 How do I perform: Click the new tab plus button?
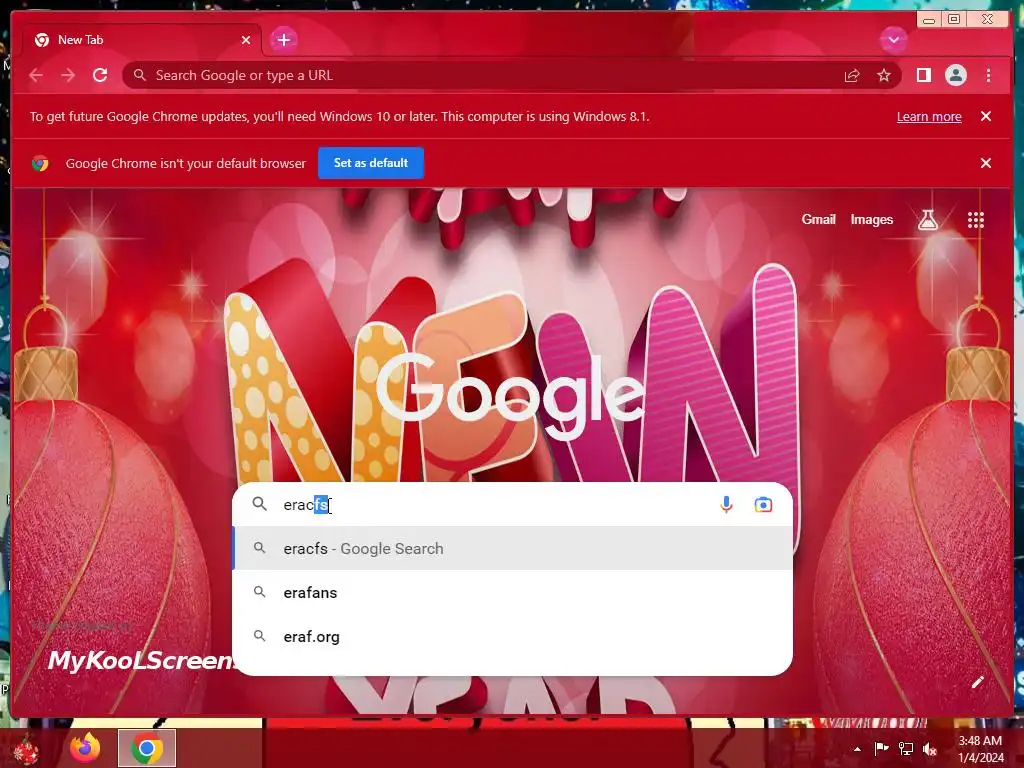coord(283,40)
